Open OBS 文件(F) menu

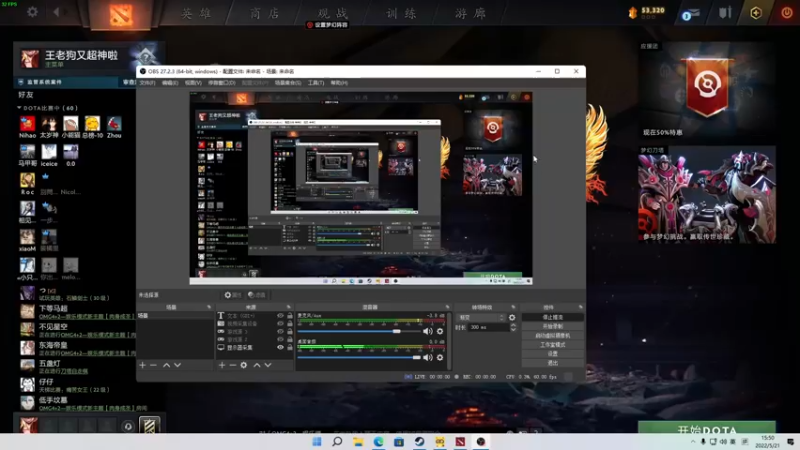(147, 83)
